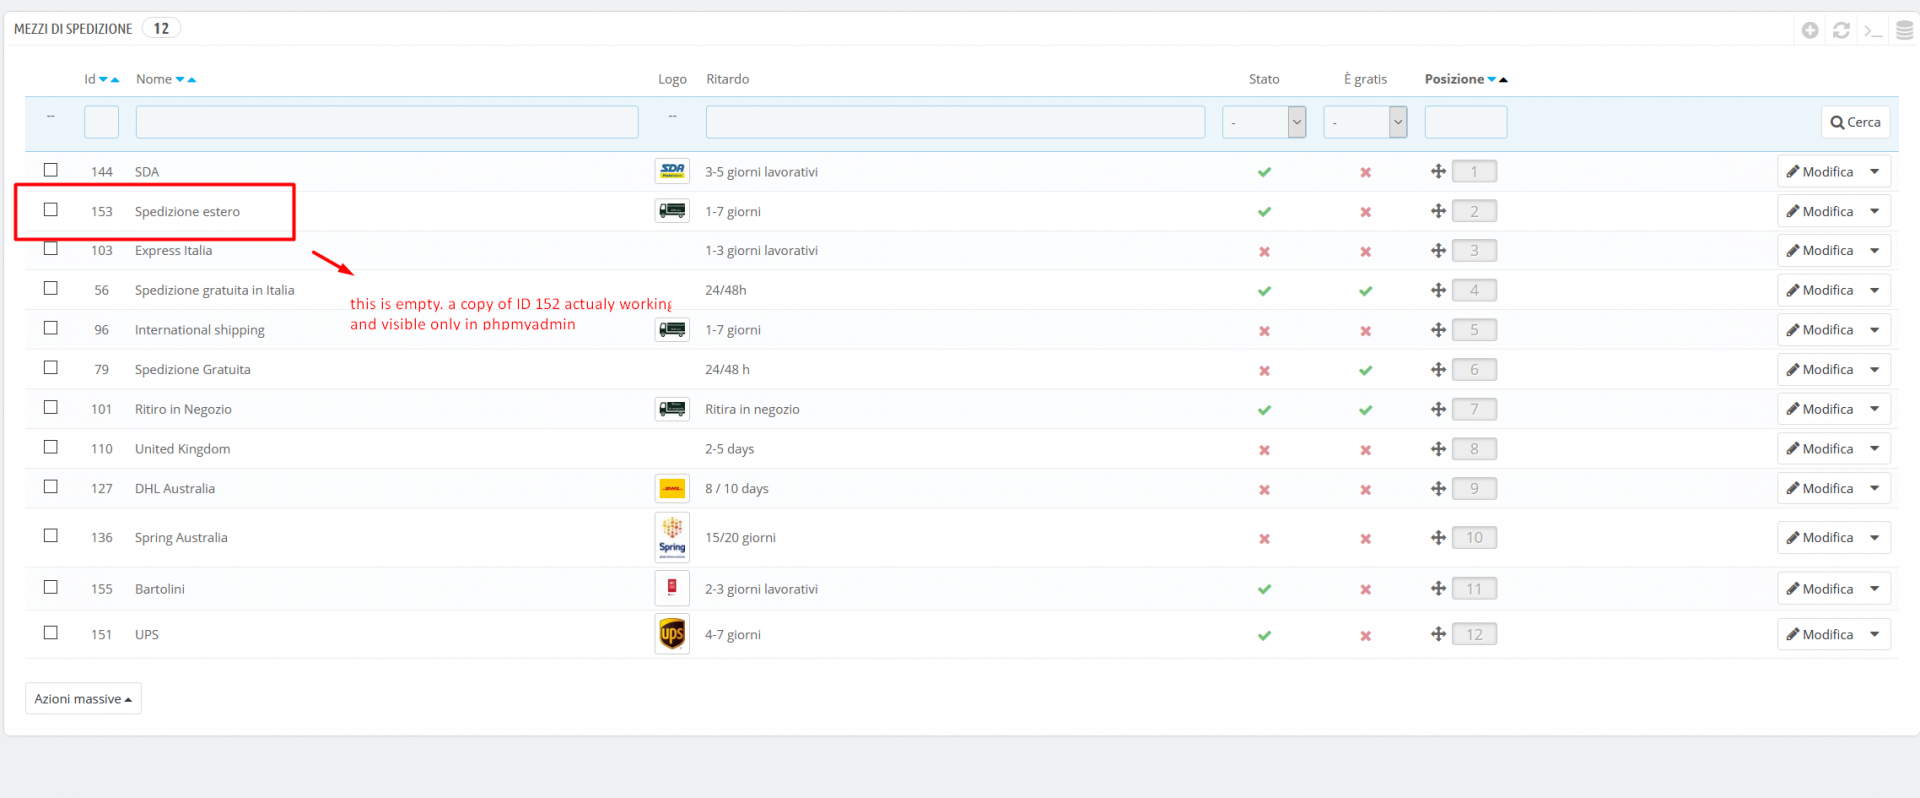Image resolution: width=1920 pixels, height=798 pixels.
Task: Sort Posizione column descending arrow
Action: (x=1492, y=80)
